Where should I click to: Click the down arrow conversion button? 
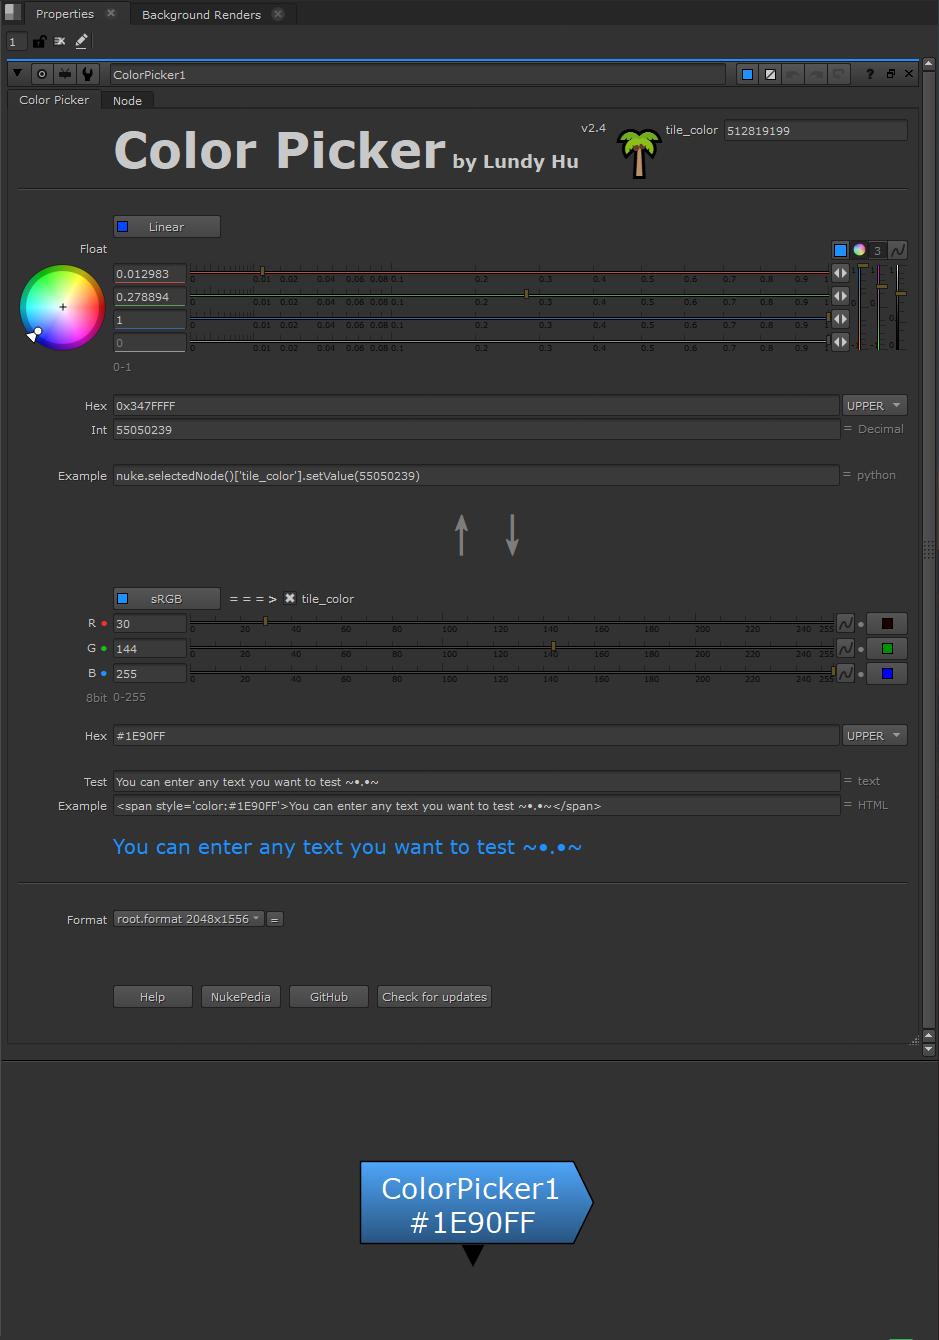(x=512, y=535)
